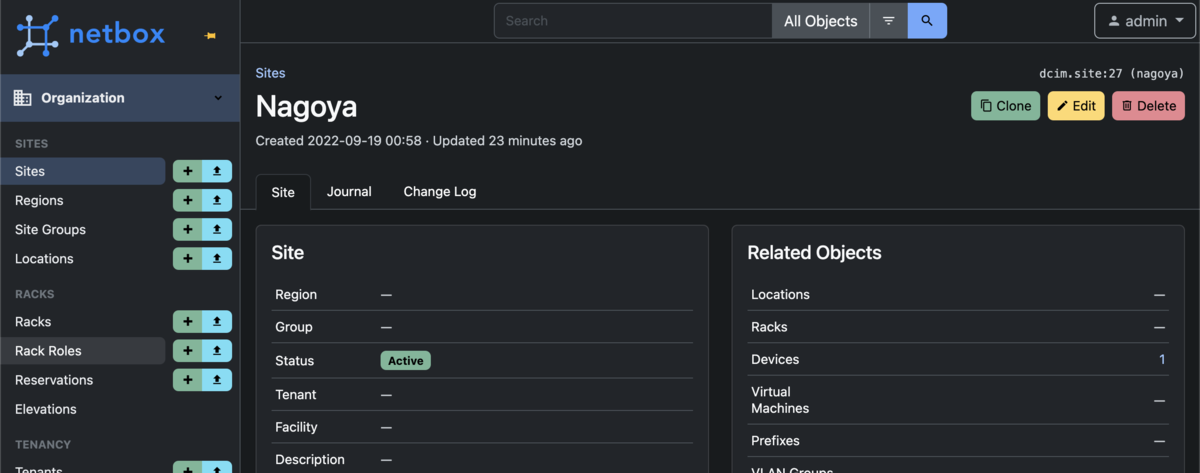Switch to the Journal tab
Image resolution: width=1200 pixels, height=473 pixels.
[349, 191]
